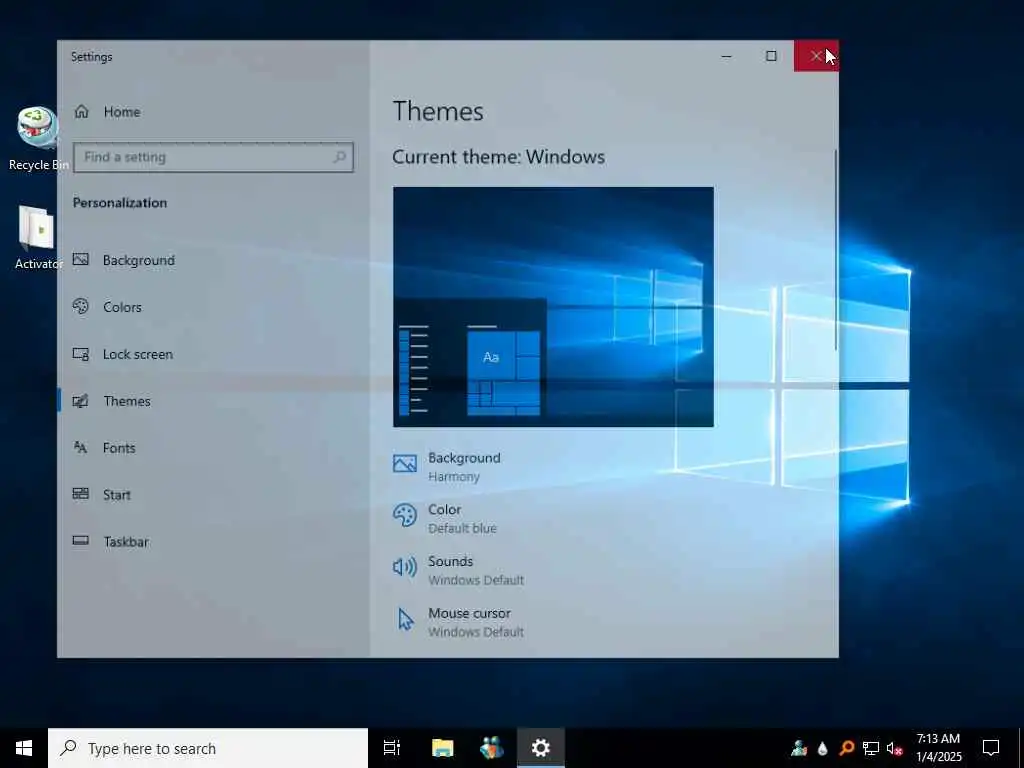
Task: Click the Settings gear on the taskbar
Action: [x=541, y=748]
